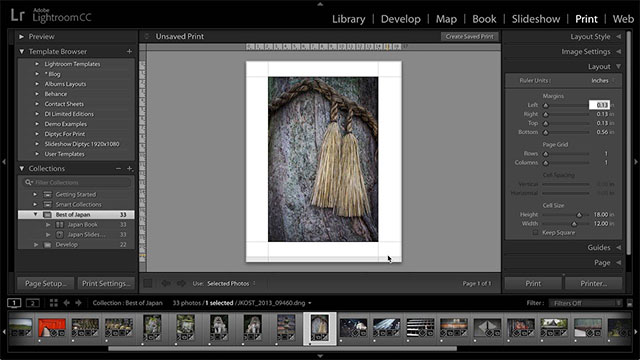Collapse right panel with side arrow

(636, 162)
